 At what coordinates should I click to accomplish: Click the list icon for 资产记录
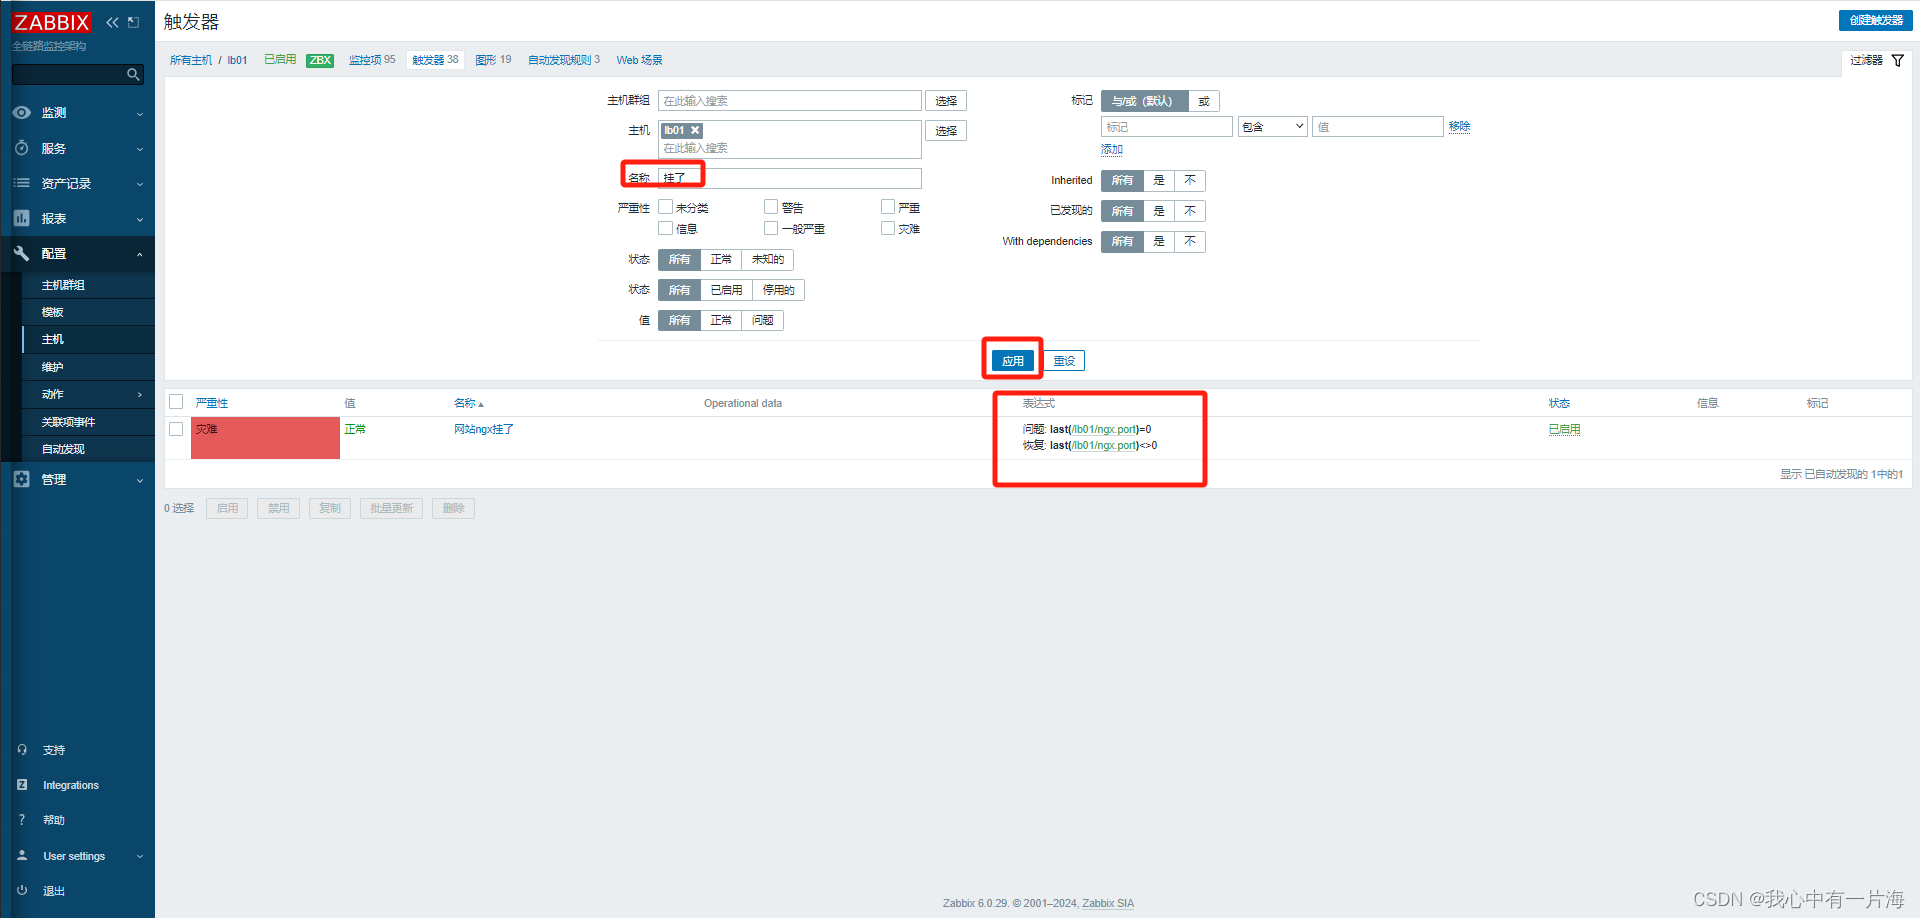[x=21, y=183]
